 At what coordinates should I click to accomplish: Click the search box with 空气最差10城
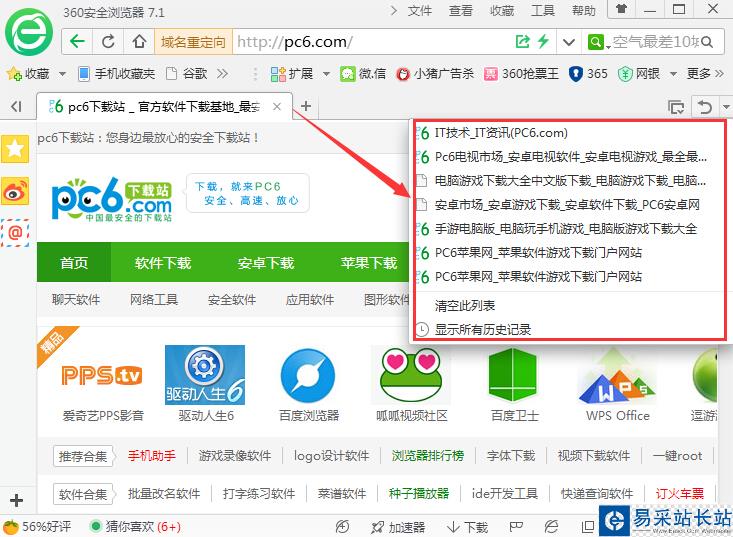(656, 42)
